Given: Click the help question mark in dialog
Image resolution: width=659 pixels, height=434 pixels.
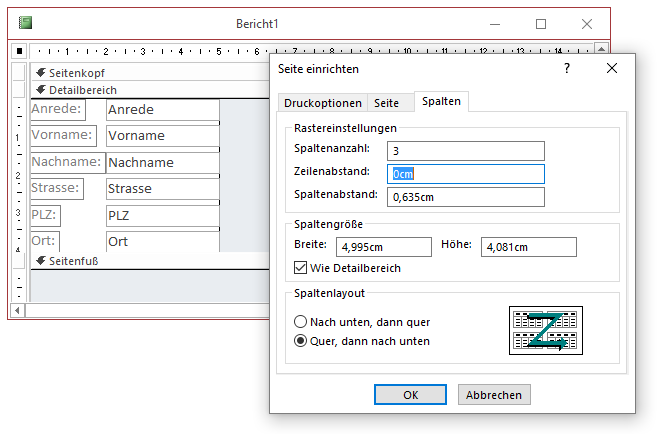Looking at the screenshot, I should [x=567, y=68].
